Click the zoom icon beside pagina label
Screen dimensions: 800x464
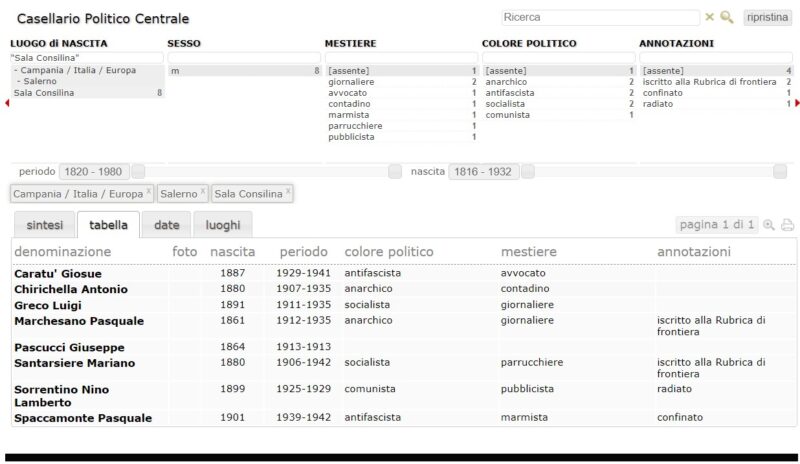(x=768, y=225)
